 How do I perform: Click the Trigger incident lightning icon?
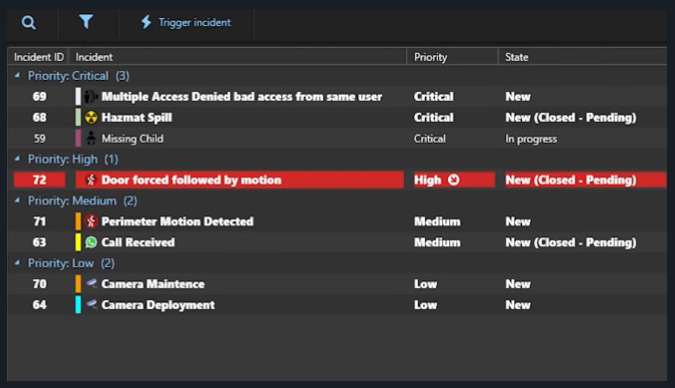tap(146, 22)
